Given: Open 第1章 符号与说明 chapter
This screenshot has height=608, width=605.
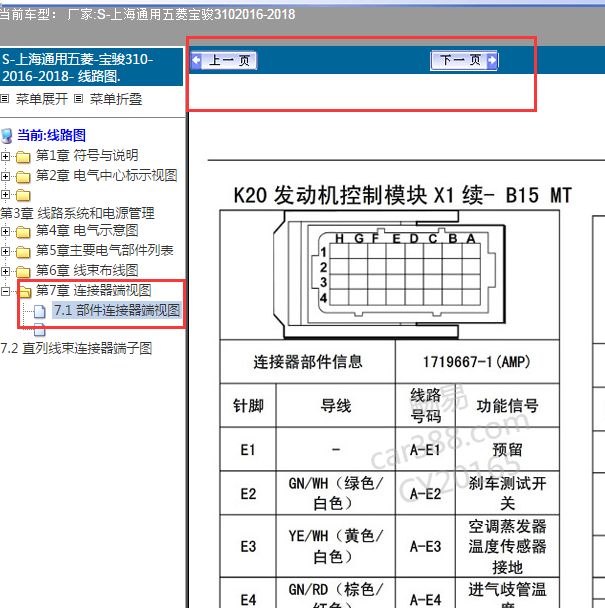Looking at the screenshot, I should click(87, 155).
